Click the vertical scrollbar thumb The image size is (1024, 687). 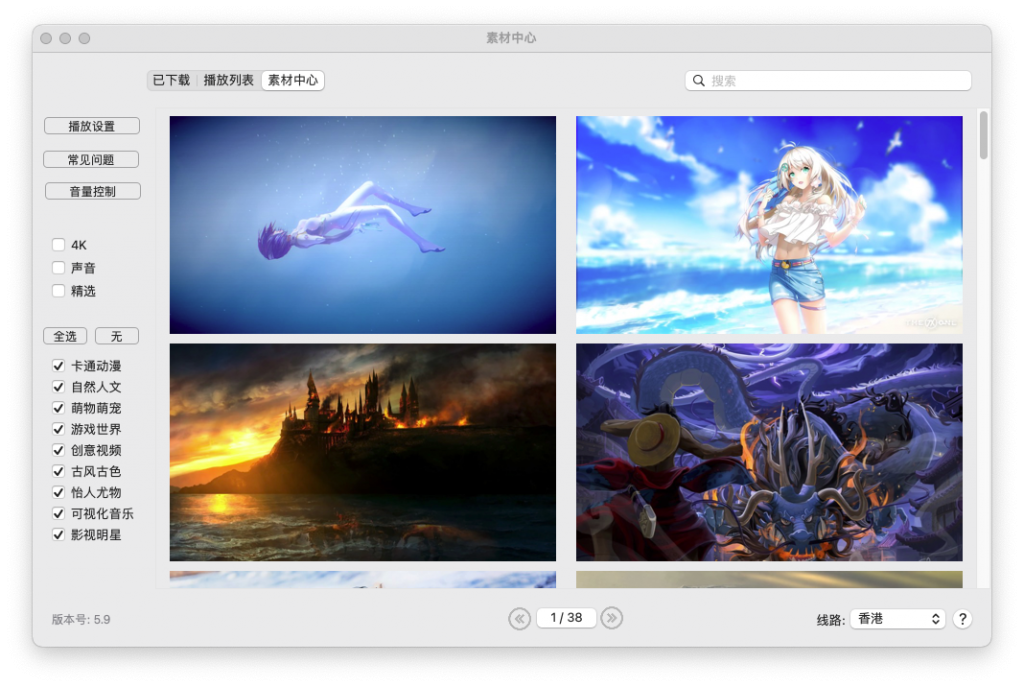pyautogui.click(x=983, y=135)
